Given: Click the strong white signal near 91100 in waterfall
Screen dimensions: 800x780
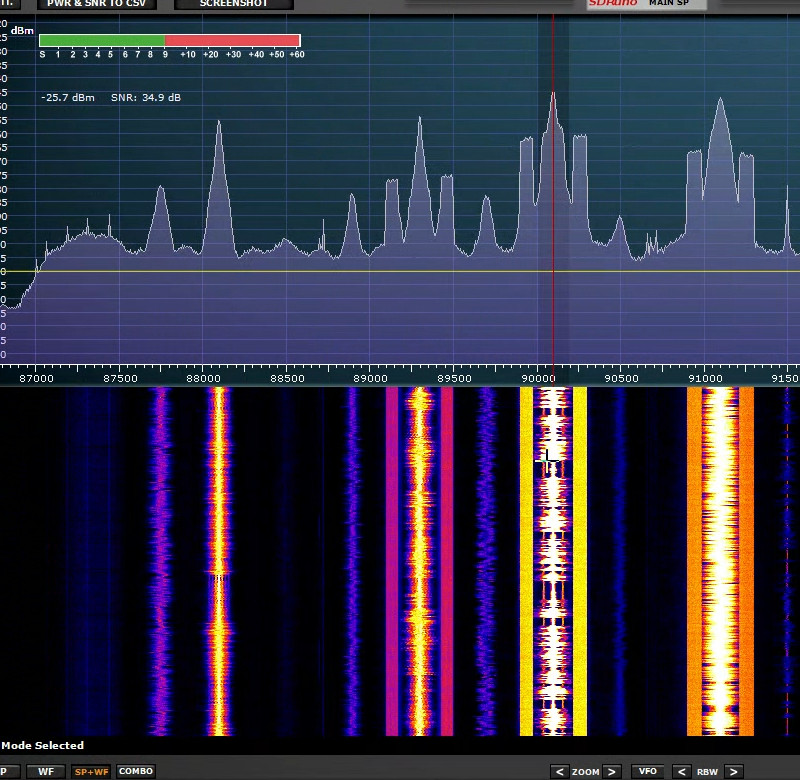Looking at the screenshot, I should point(720,561).
